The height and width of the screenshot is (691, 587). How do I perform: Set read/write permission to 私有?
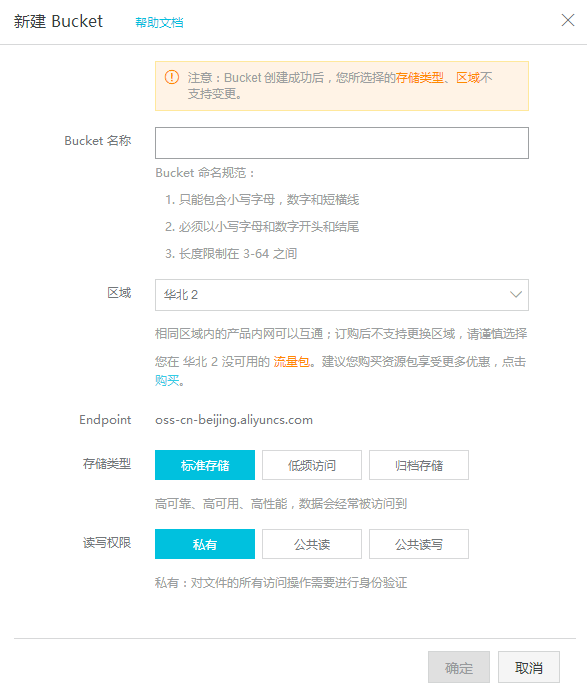[205, 544]
